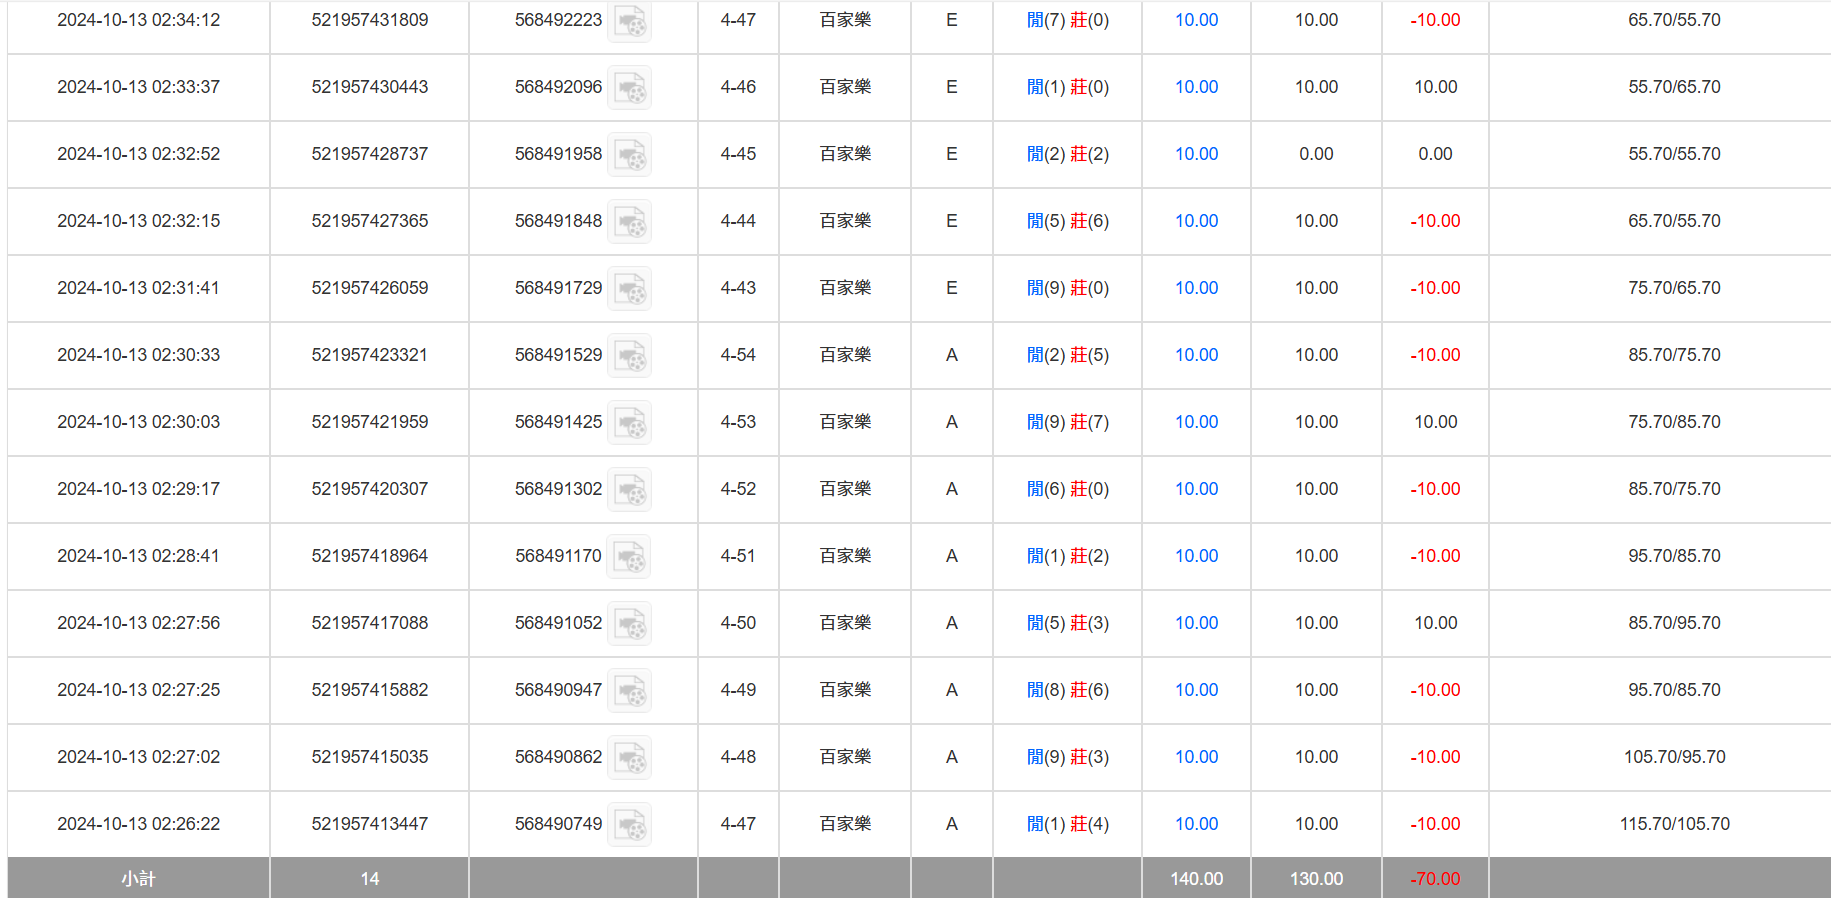Click replay icon next to round 568491848
Screen dimensions: 1831x898
tap(630, 222)
